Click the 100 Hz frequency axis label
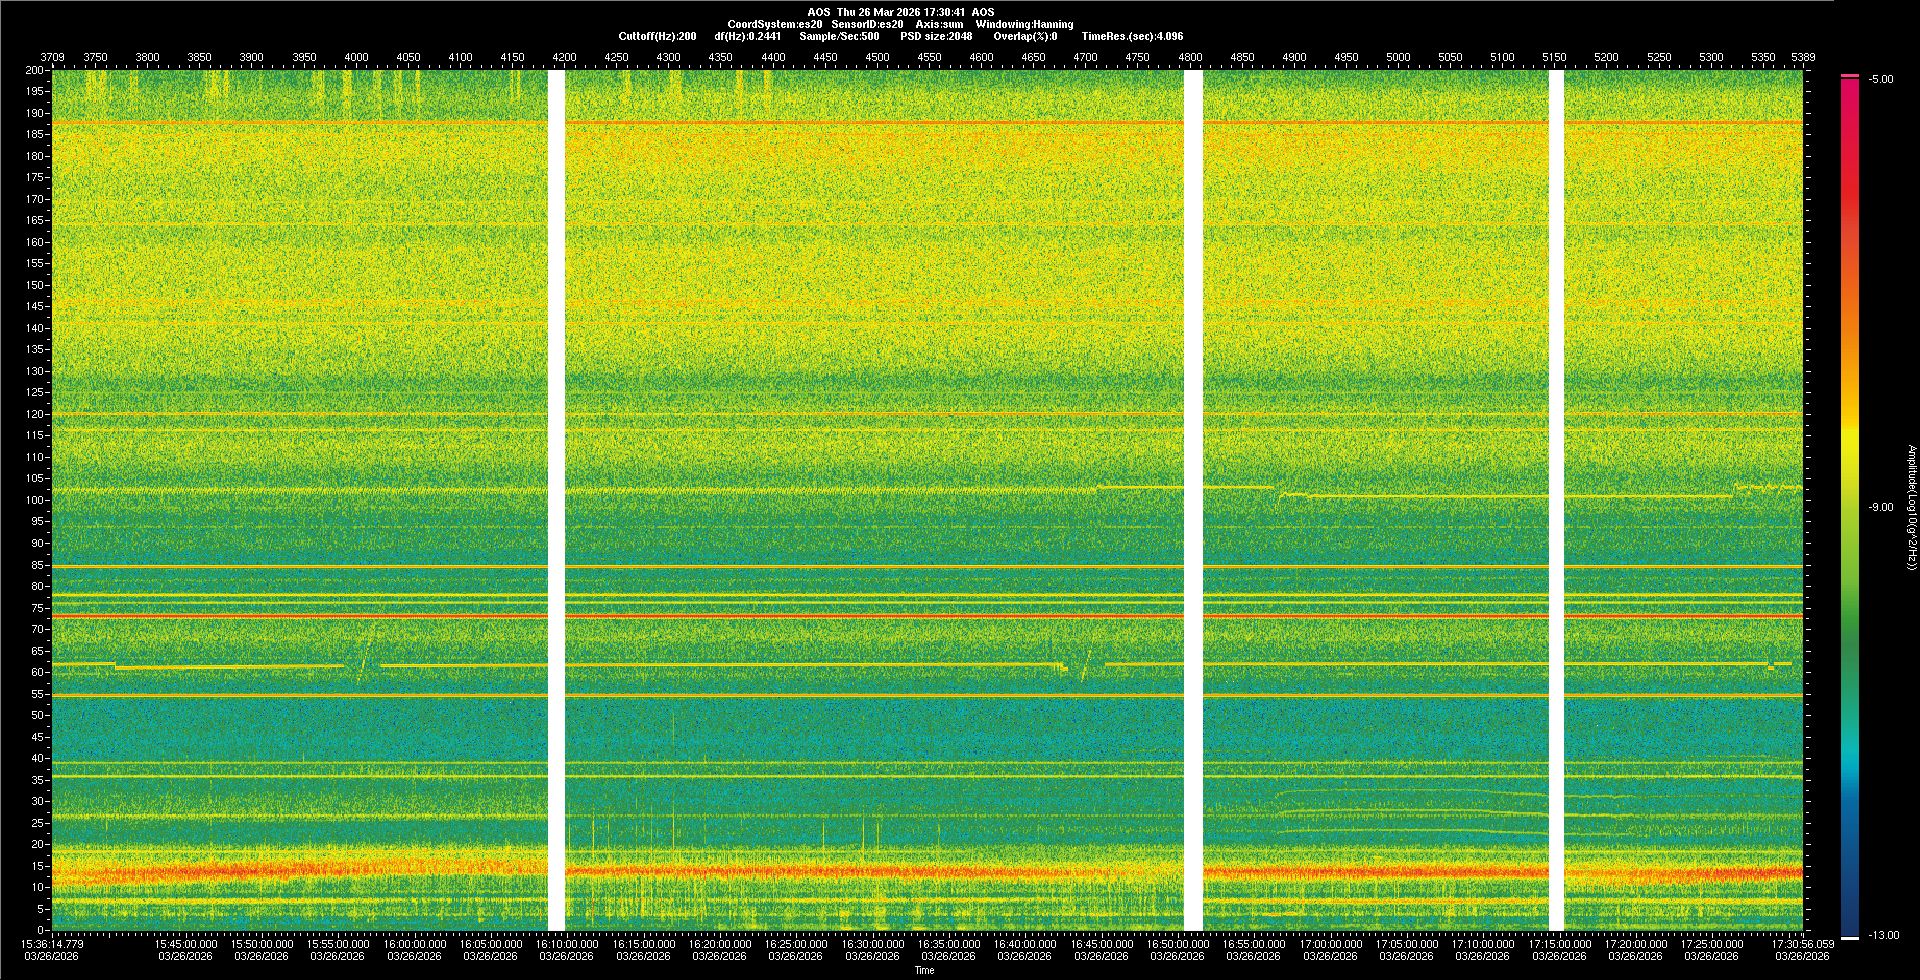The width and height of the screenshot is (1920, 980). (35, 500)
